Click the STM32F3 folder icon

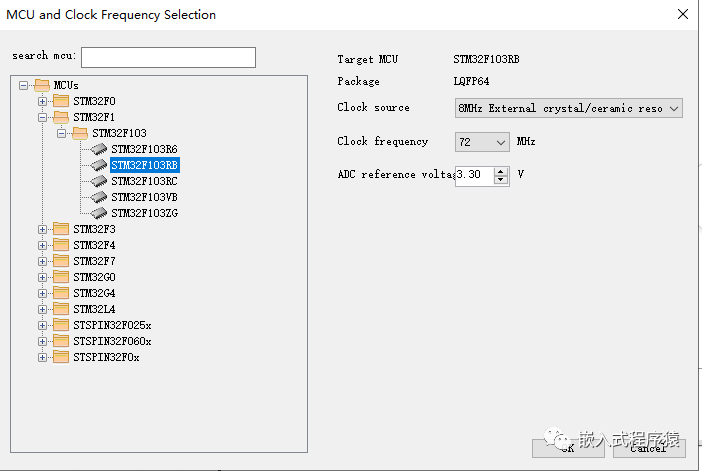pyautogui.click(x=61, y=229)
